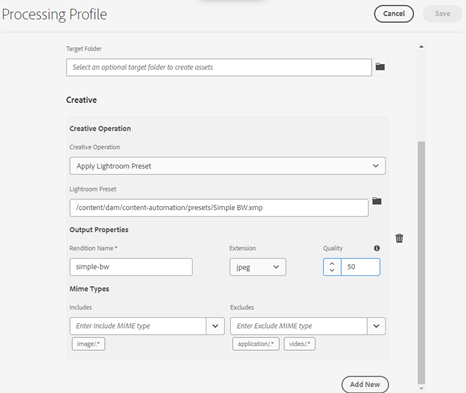This screenshot has height=393, width=466.
Task: Click the scrollbar down arrow
Action: [421, 388]
